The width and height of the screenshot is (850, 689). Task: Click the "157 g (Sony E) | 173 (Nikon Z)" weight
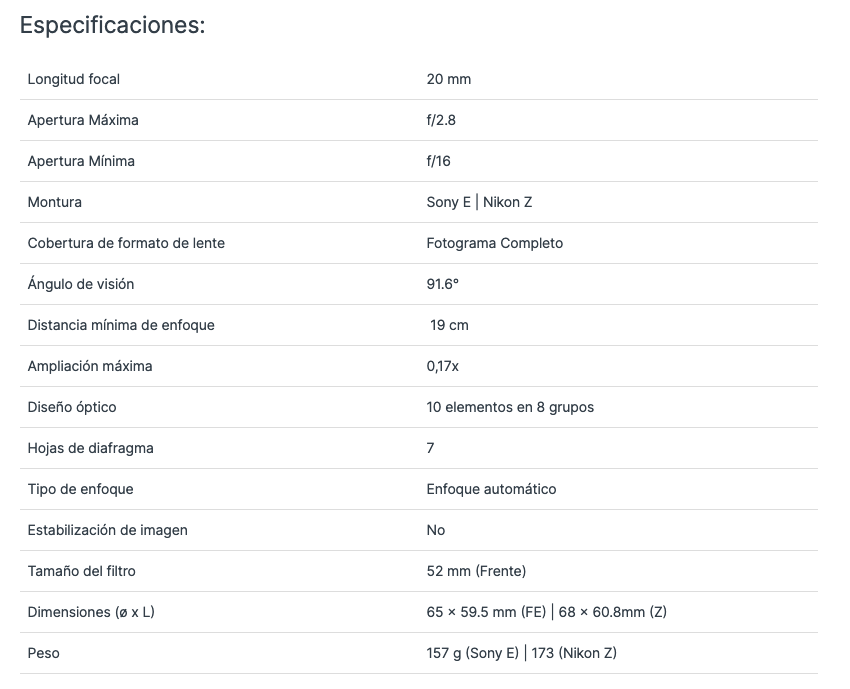[521, 653]
